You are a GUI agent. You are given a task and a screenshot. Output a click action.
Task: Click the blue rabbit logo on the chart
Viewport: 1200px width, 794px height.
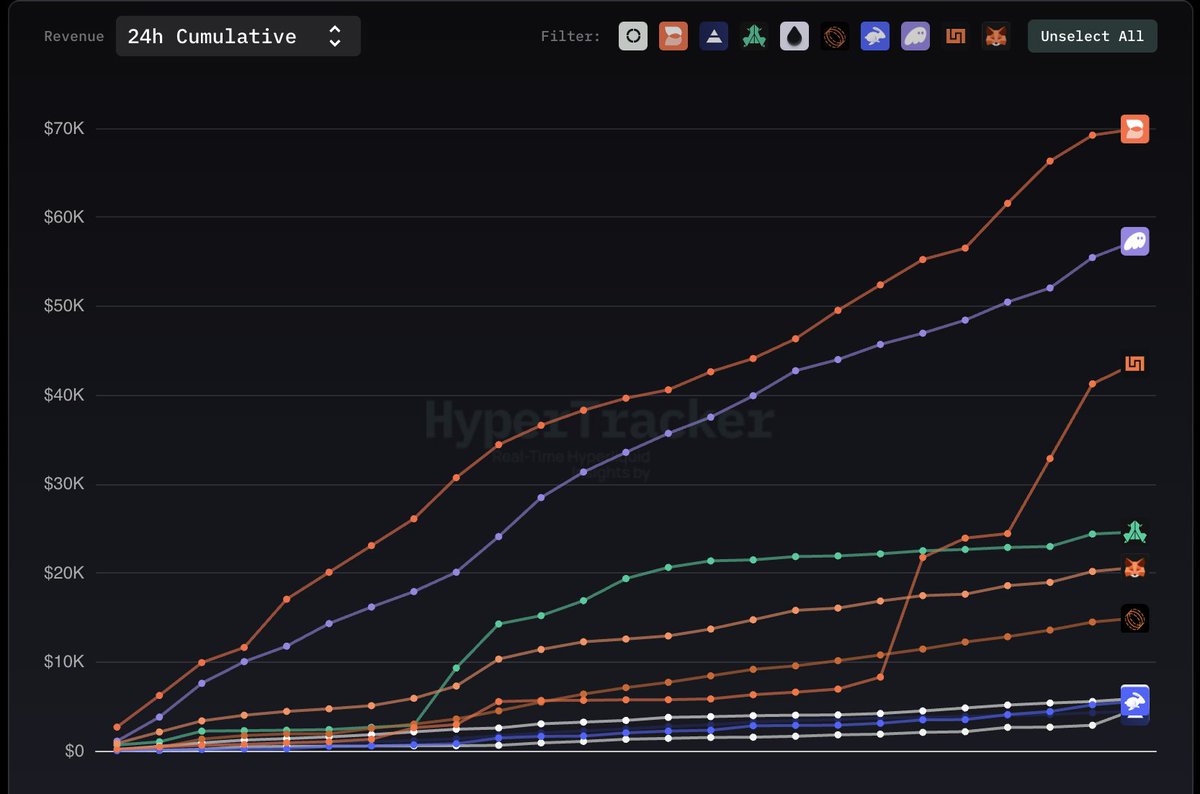[x=1135, y=703]
